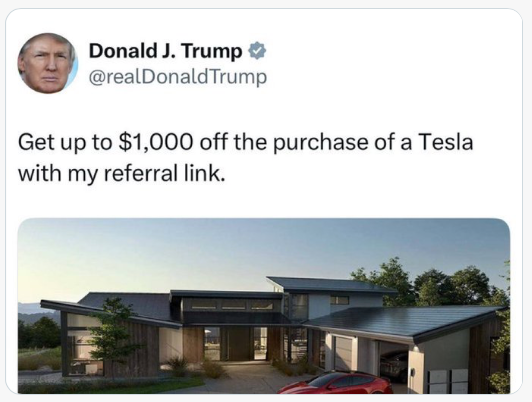Visit the @realDonaldTrump handle
The width and height of the screenshot is (532, 402).
coord(178,77)
